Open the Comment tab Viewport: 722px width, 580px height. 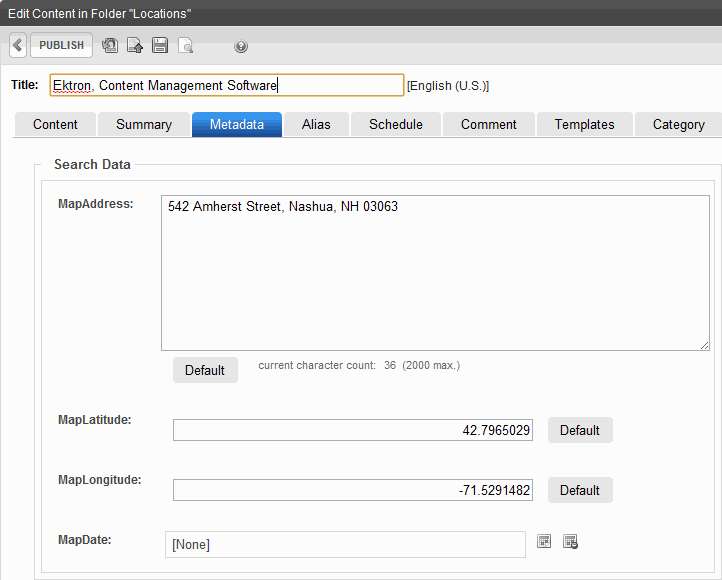[x=489, y=124]
